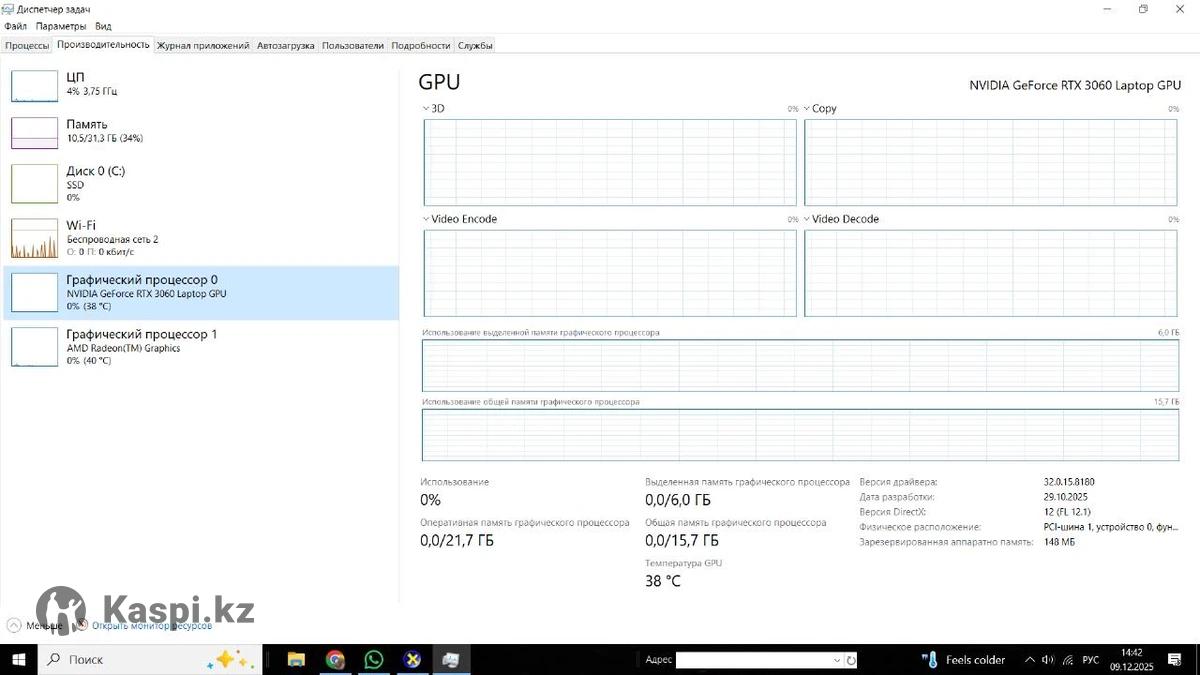This screenshot has width=1200, height=675.
Task: Click the volume speaker tray icon
Action: (x=1048, y=660)
